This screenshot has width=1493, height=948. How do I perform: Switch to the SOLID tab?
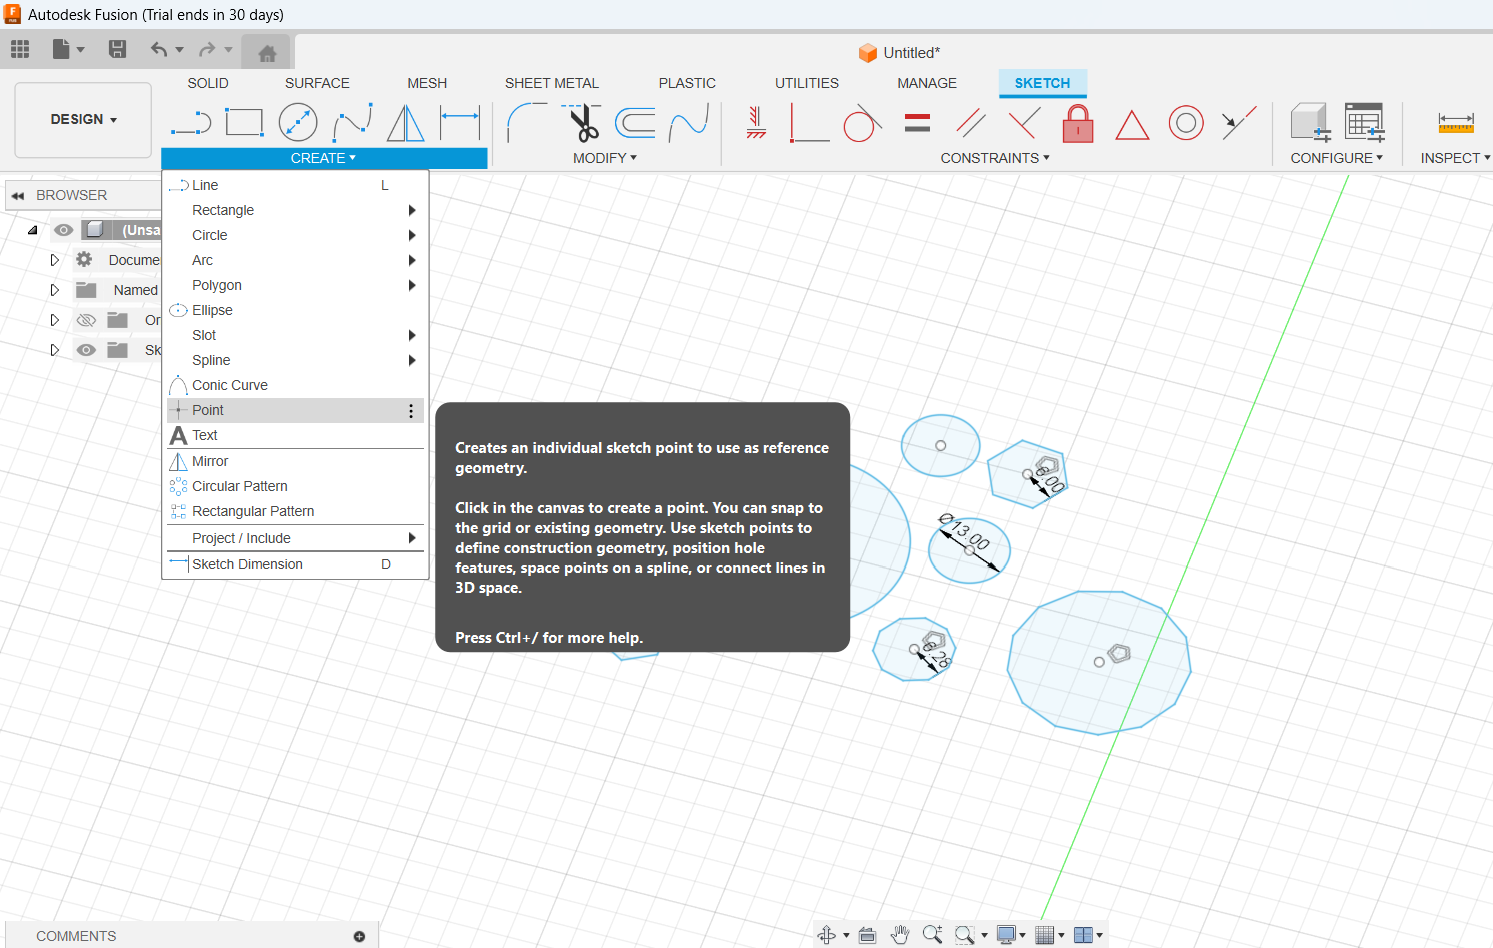pyautogui.click(x=208, y=83)
